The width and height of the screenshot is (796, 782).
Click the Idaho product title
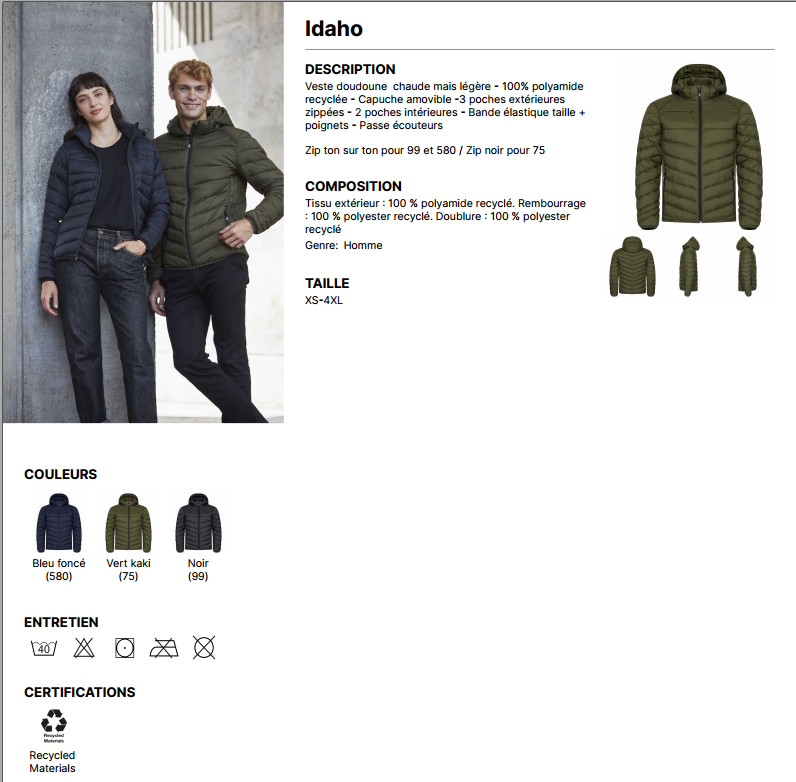point(334,28)
